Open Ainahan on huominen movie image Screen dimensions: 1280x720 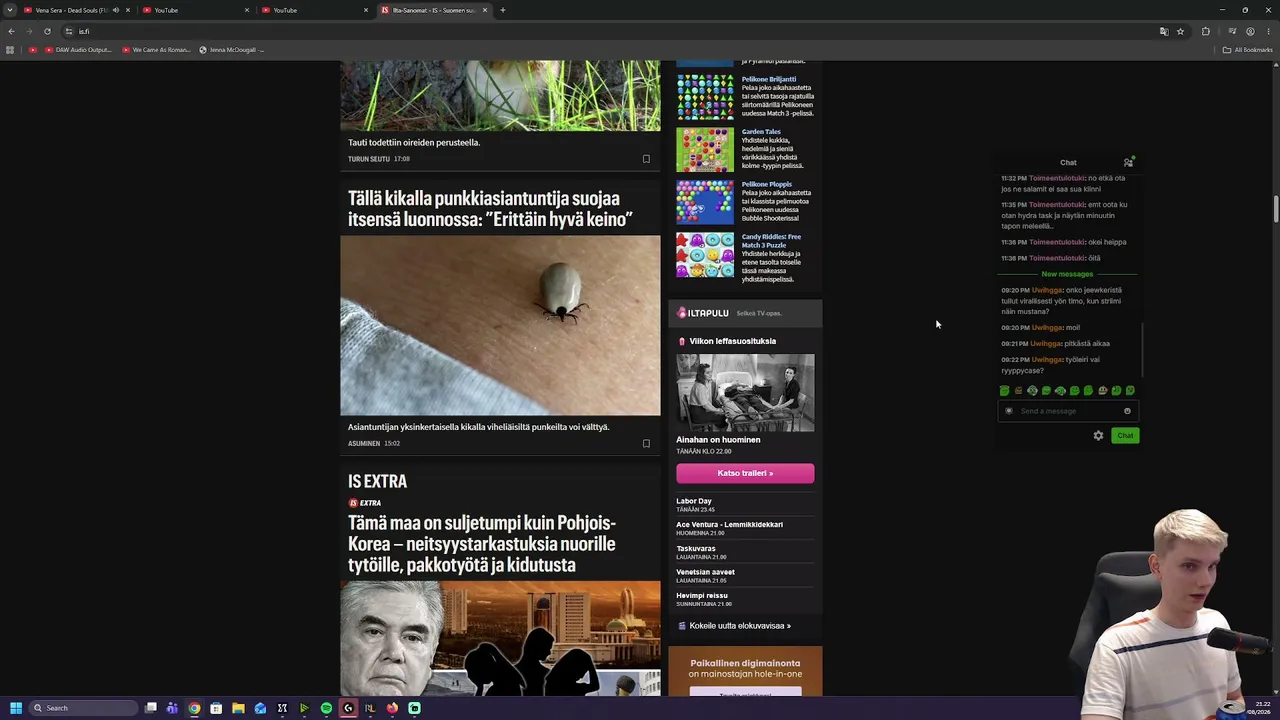[745, 393]
